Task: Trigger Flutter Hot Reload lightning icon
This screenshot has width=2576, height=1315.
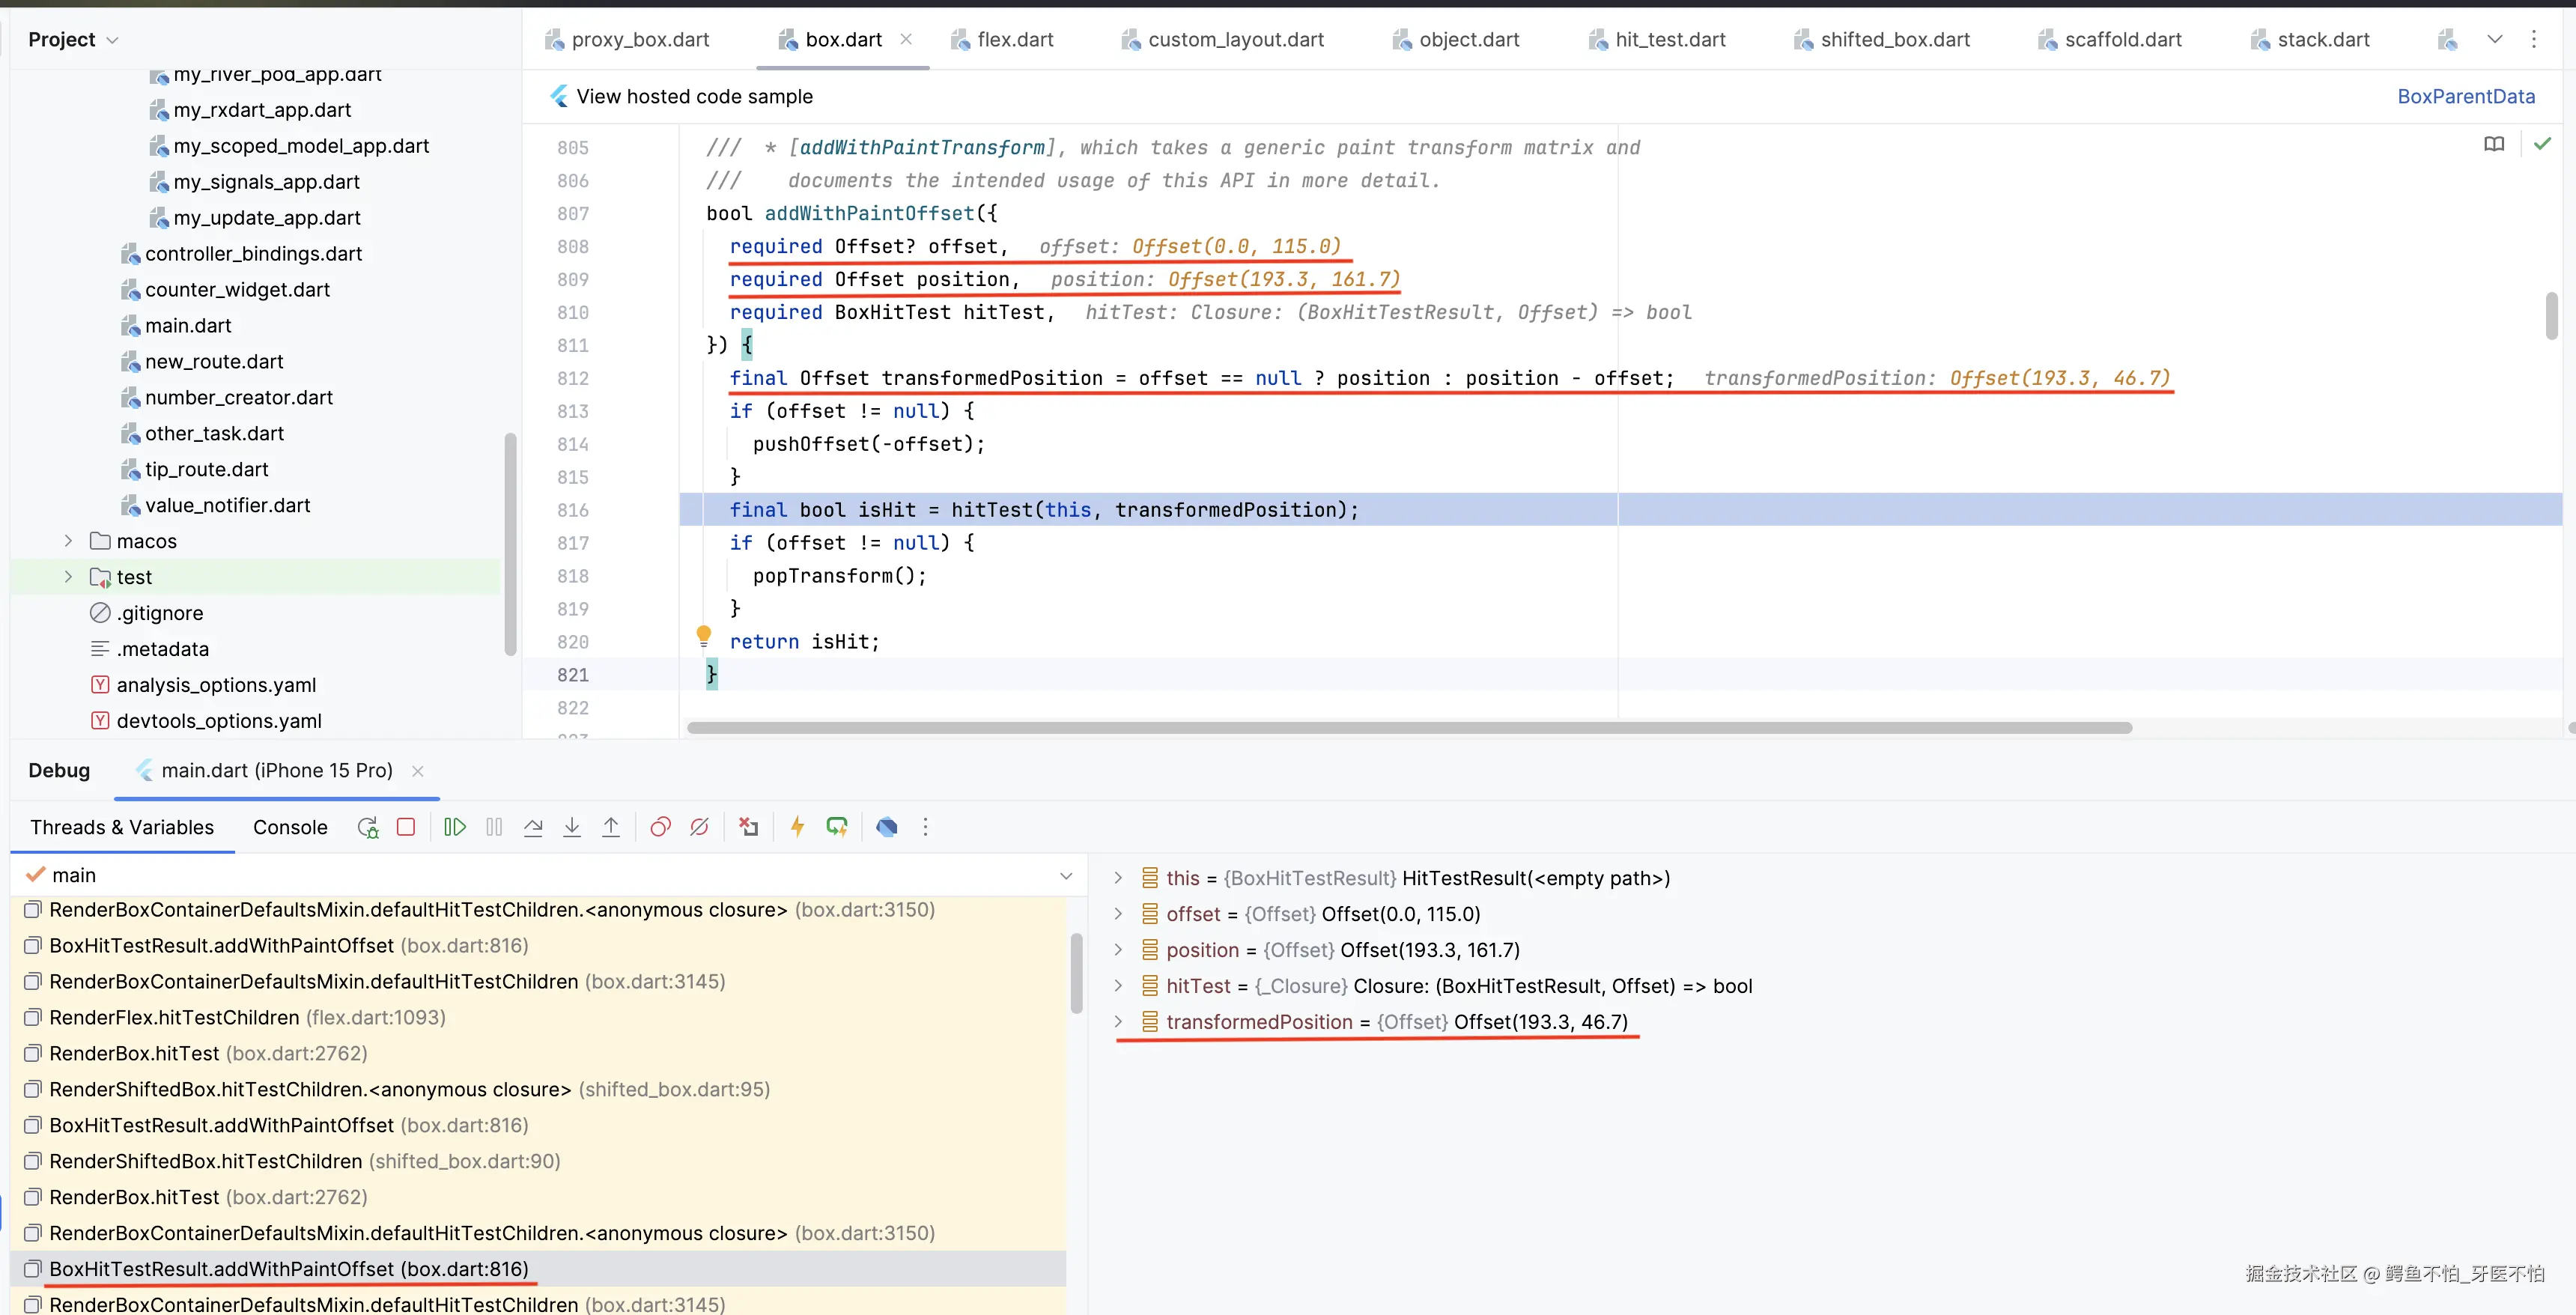Action: pos(797,827)
